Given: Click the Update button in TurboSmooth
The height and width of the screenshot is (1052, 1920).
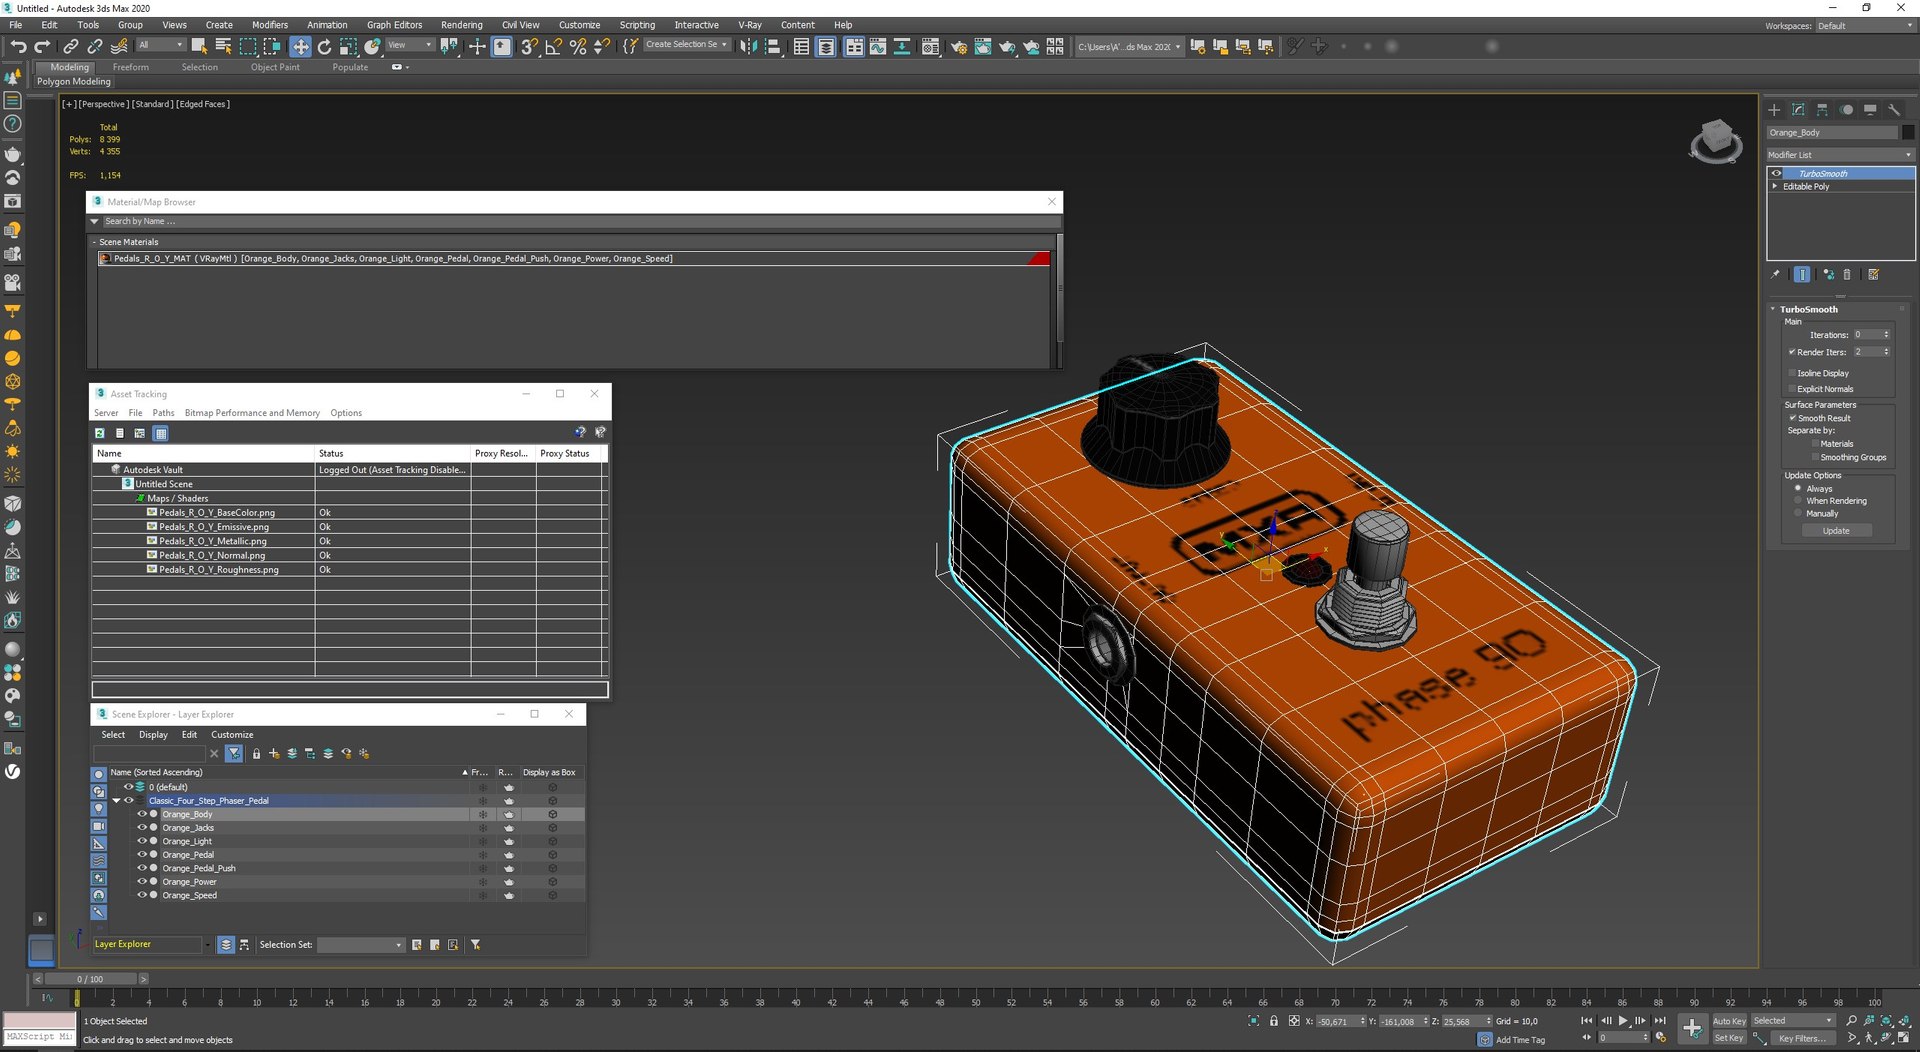Looking at the screenshot, I should coord(1836,531).
